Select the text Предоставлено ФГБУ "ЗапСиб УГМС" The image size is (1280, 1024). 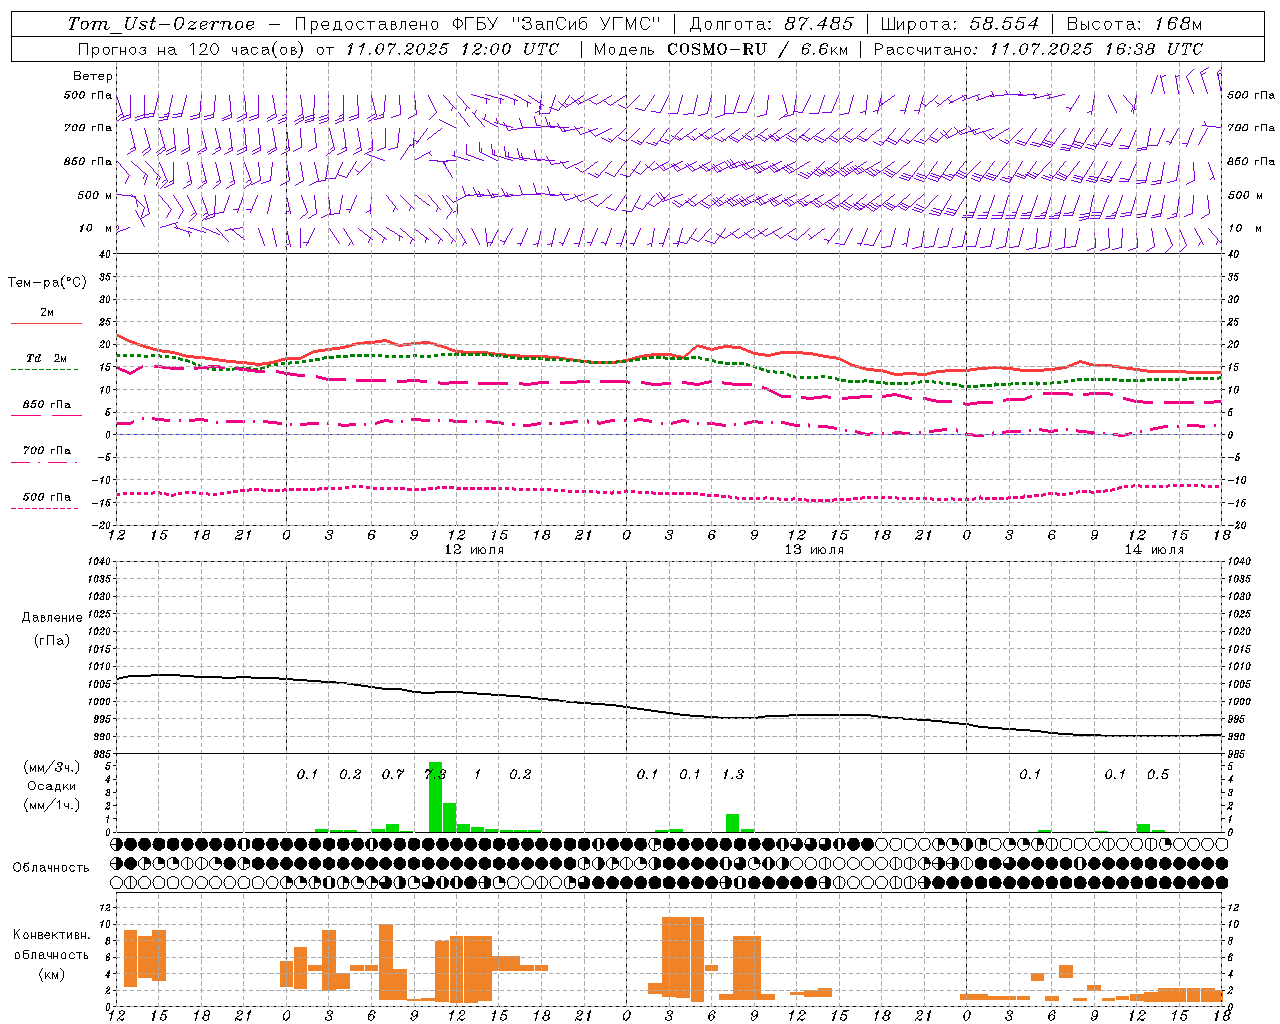coord(479,24)
